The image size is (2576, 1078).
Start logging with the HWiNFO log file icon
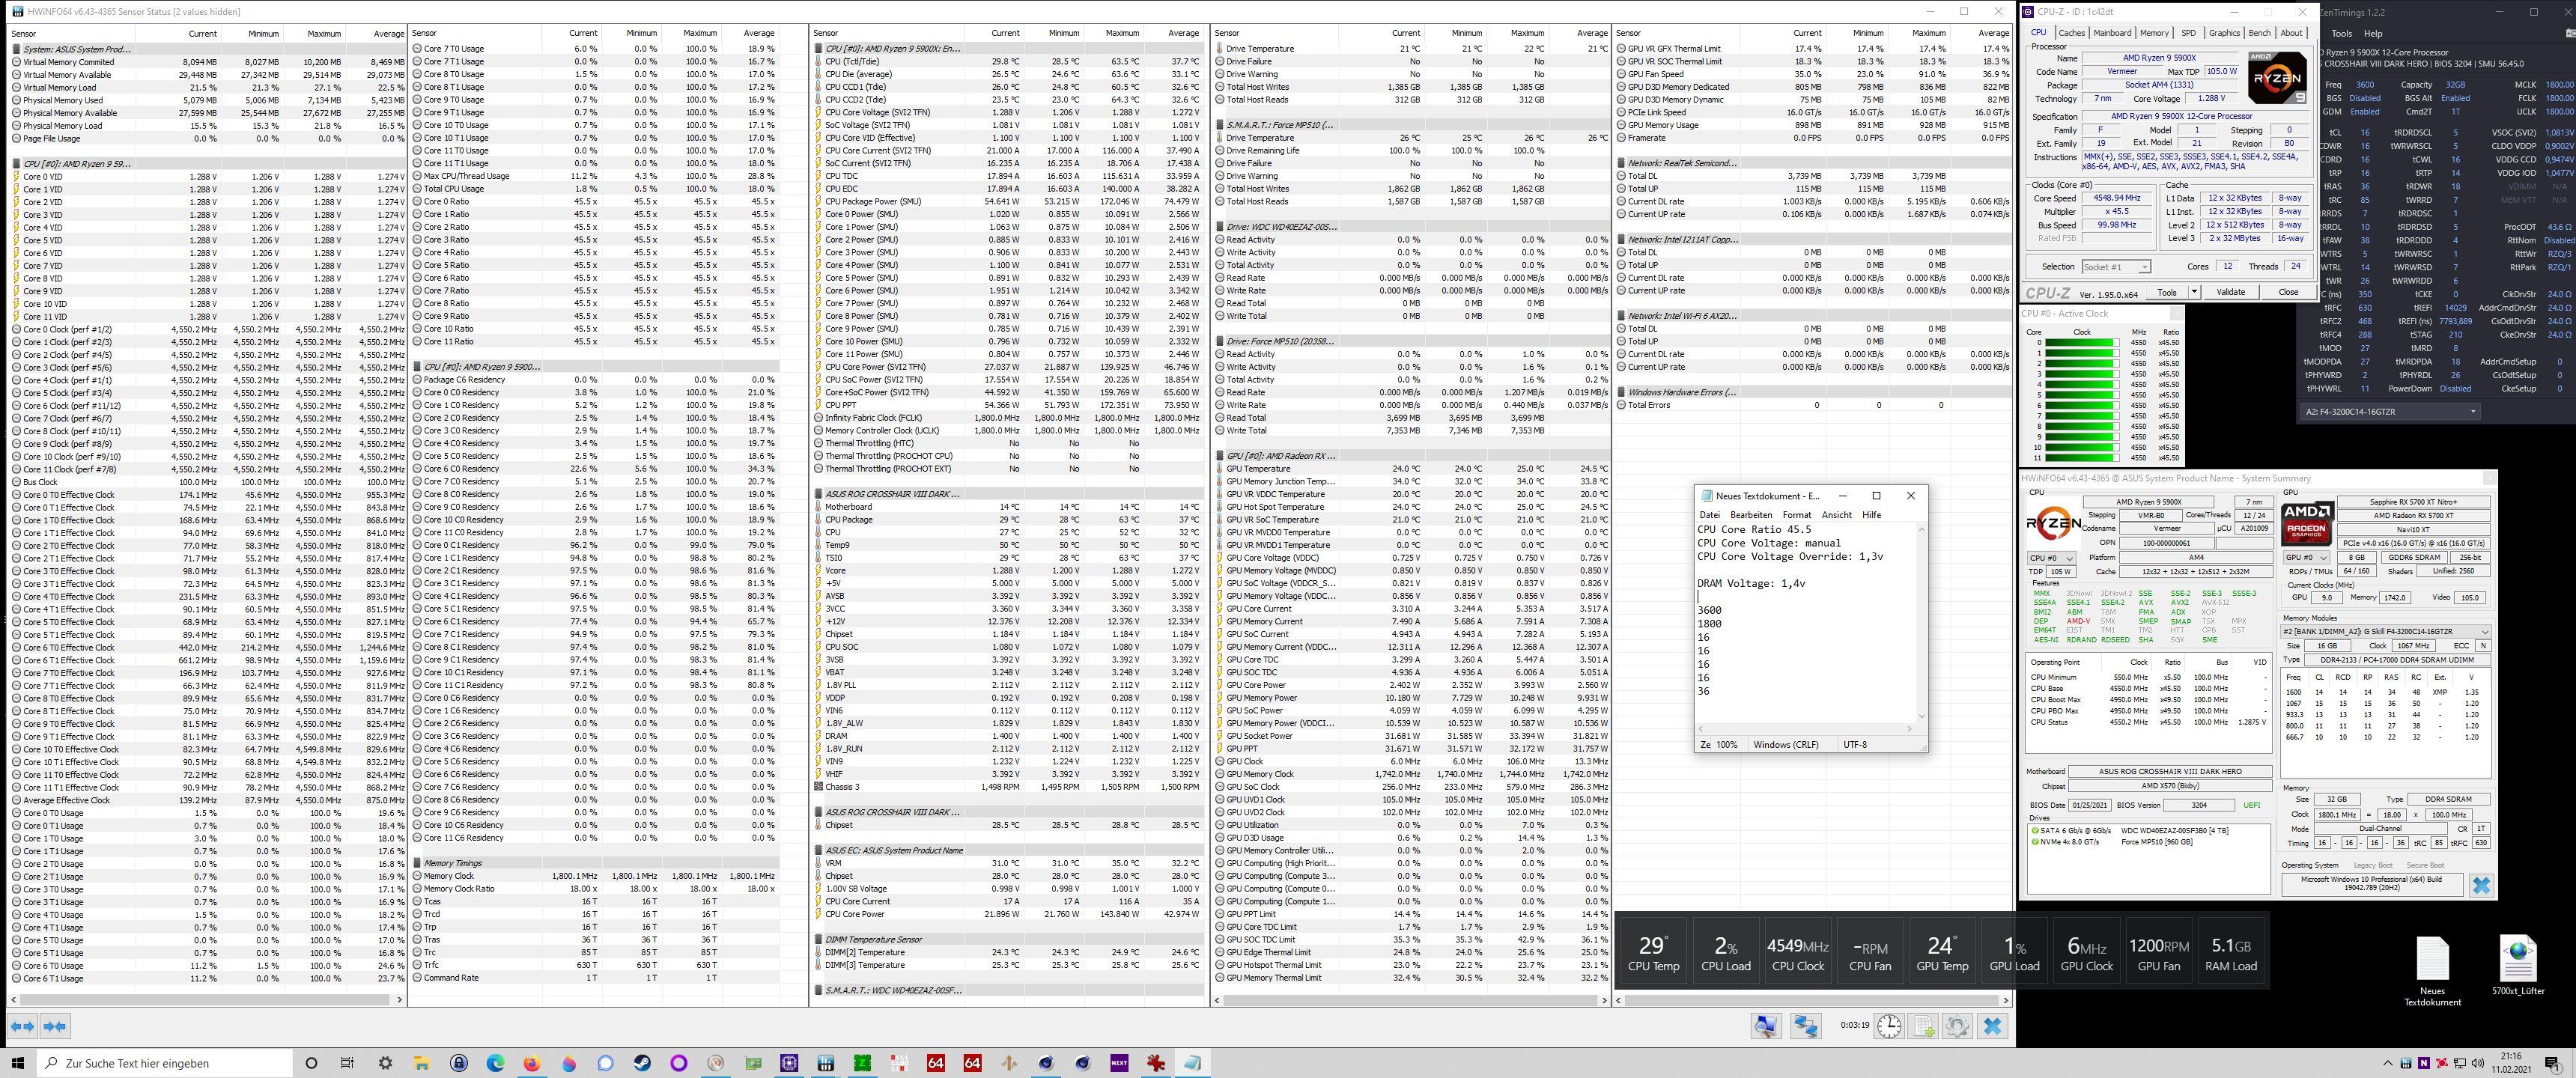[1923, 1026]
